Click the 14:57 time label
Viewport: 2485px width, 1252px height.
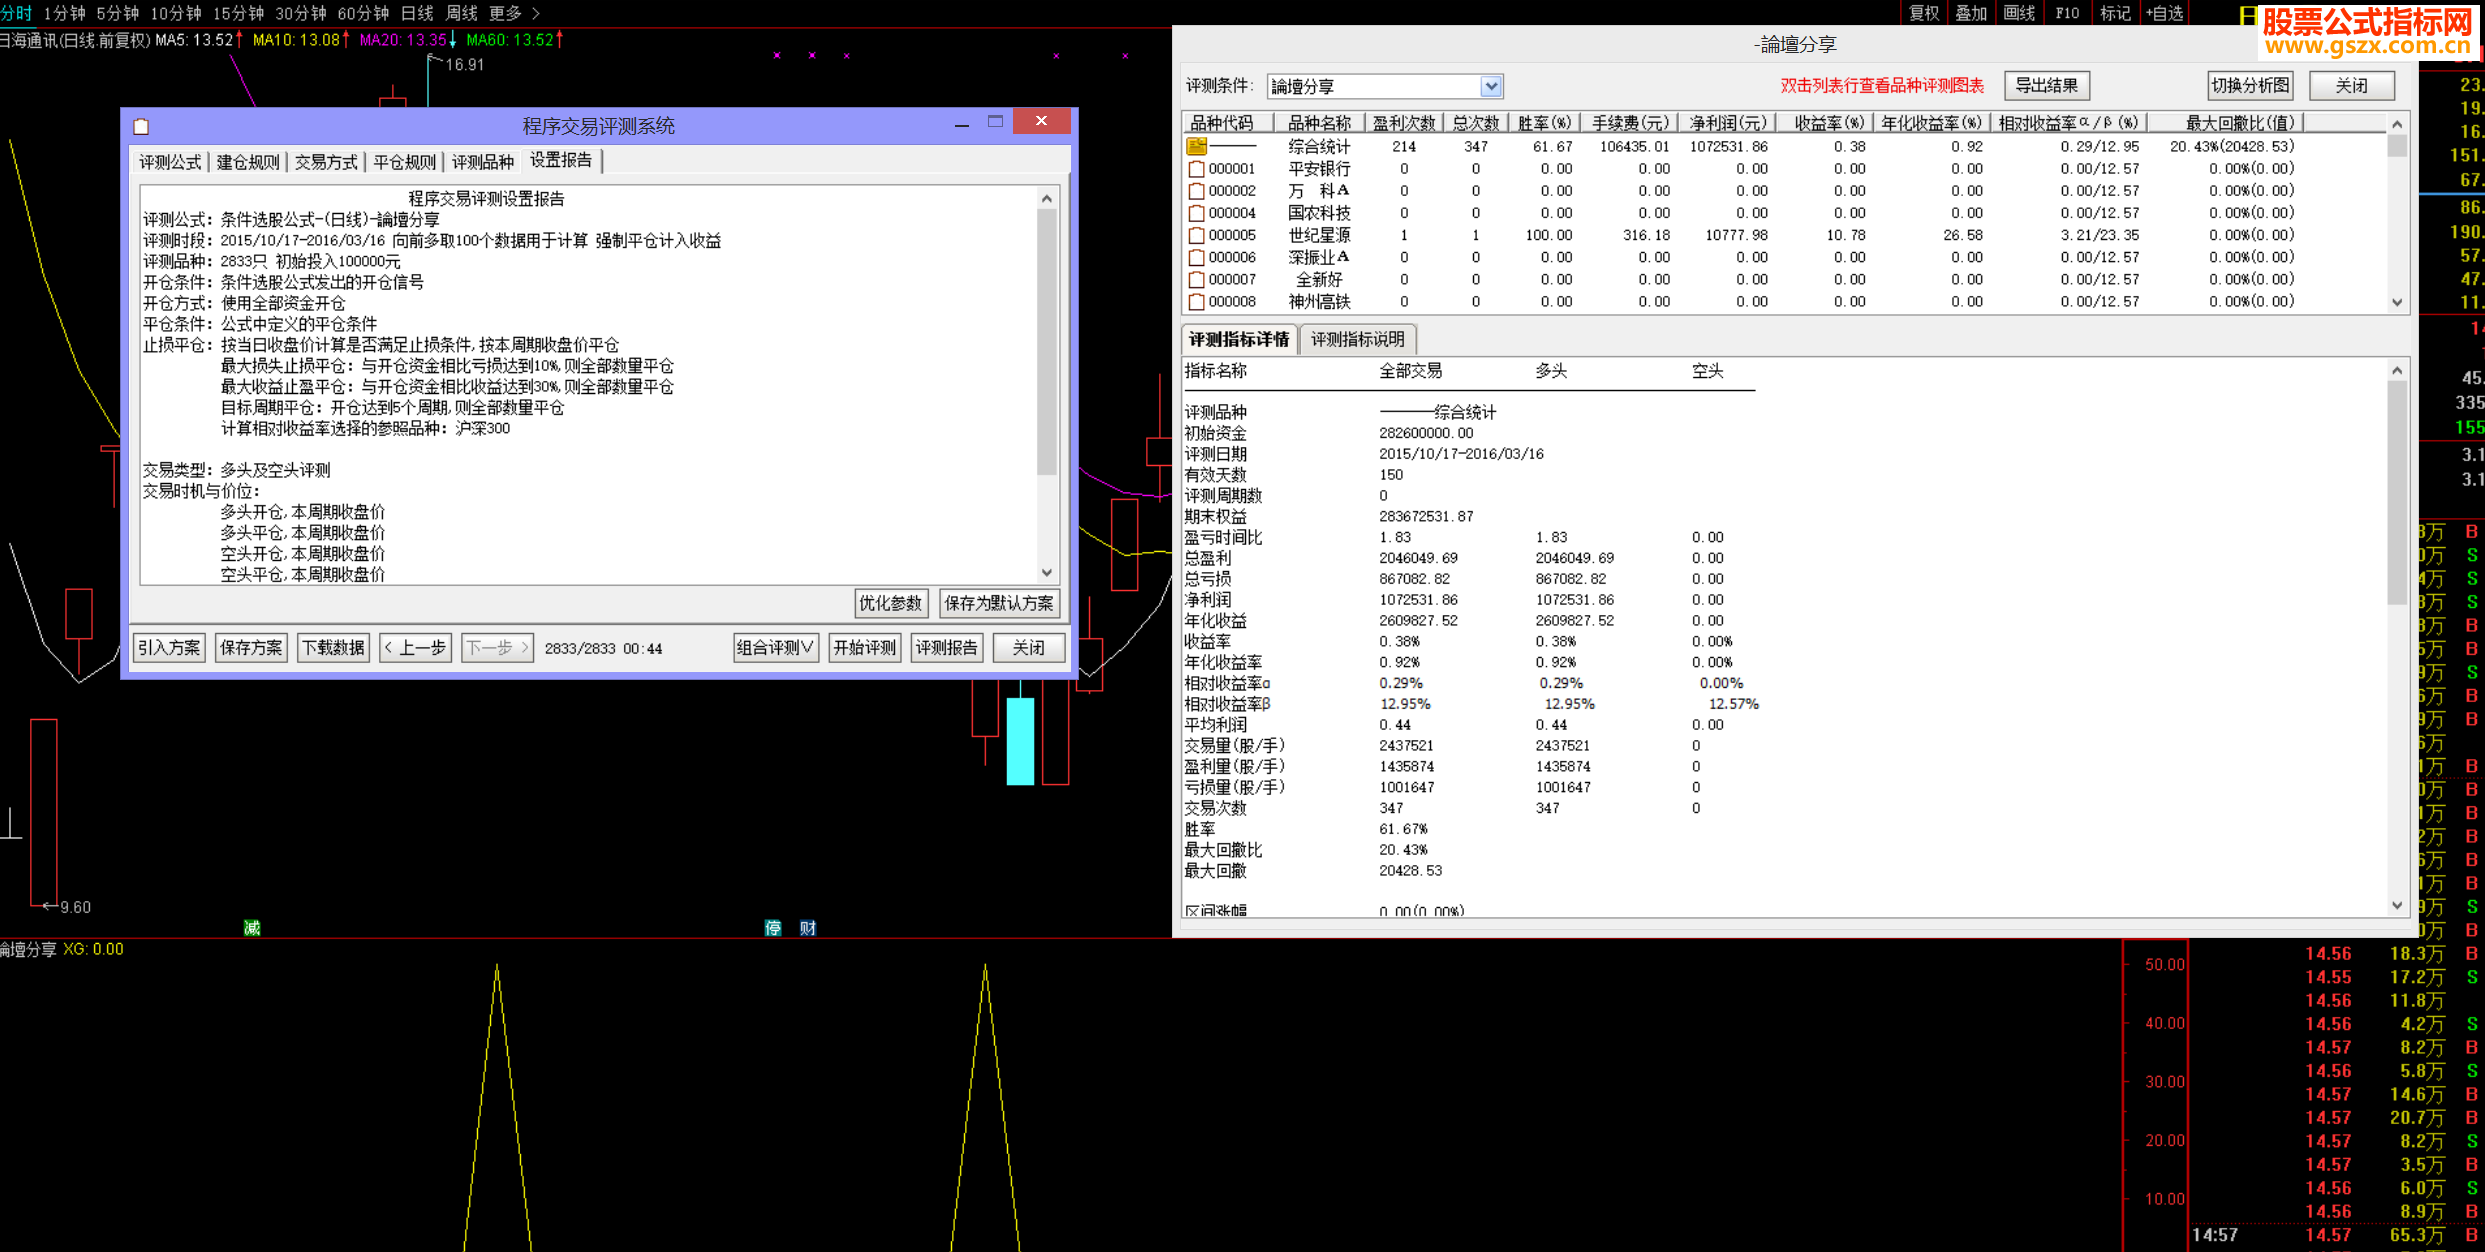click(2215, 1235)
